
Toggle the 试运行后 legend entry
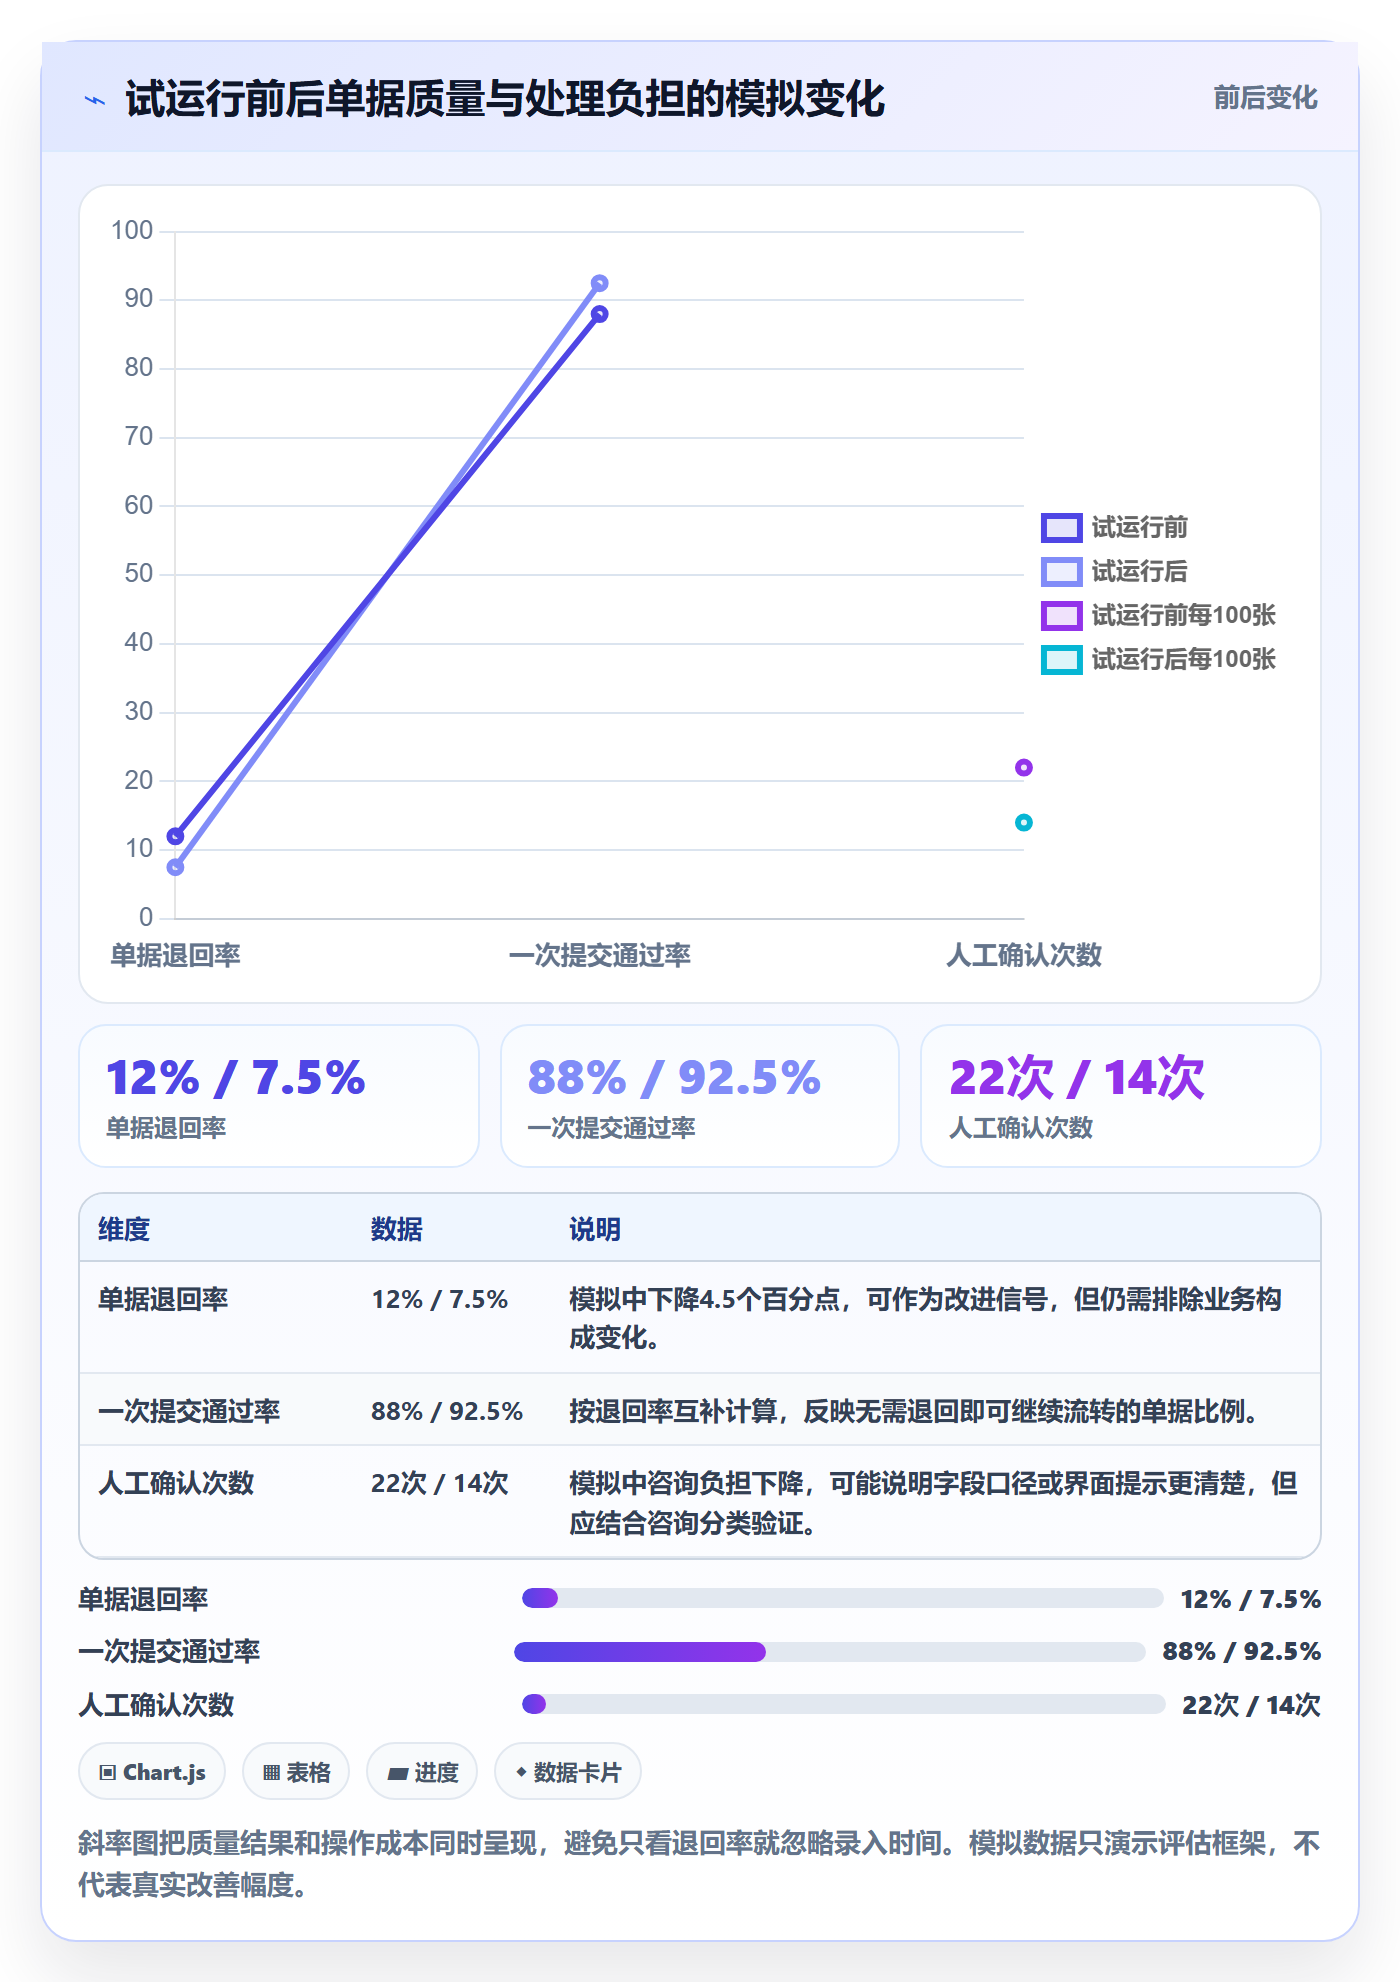[x=1114, y=571]
